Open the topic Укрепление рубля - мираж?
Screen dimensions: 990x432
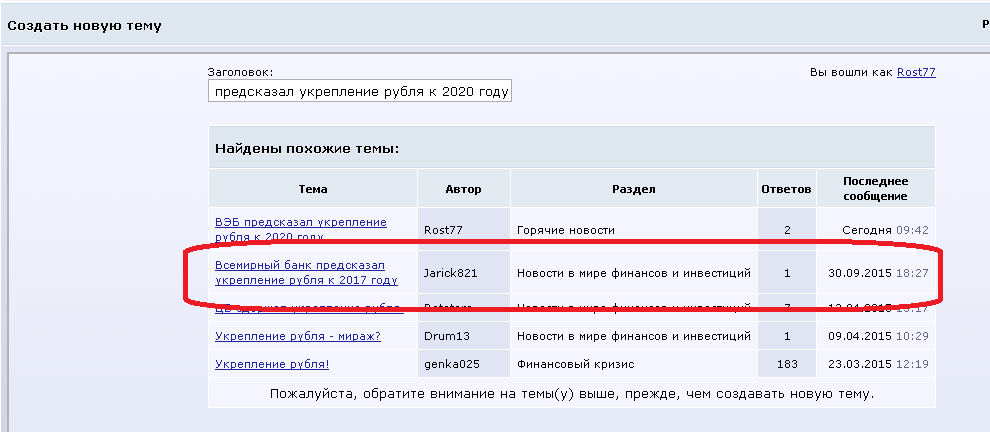(x=297, y=336)
